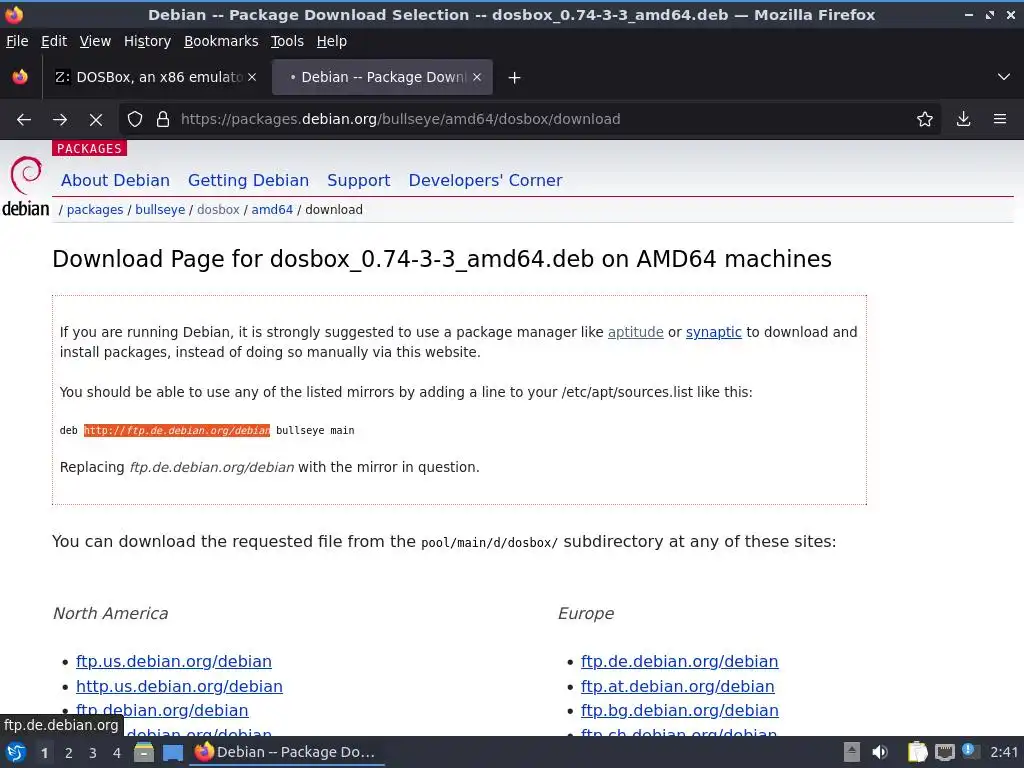Switch to virtual desktop 4
The height and width of the screenshot is (768, 1024).
coord(117,753)
